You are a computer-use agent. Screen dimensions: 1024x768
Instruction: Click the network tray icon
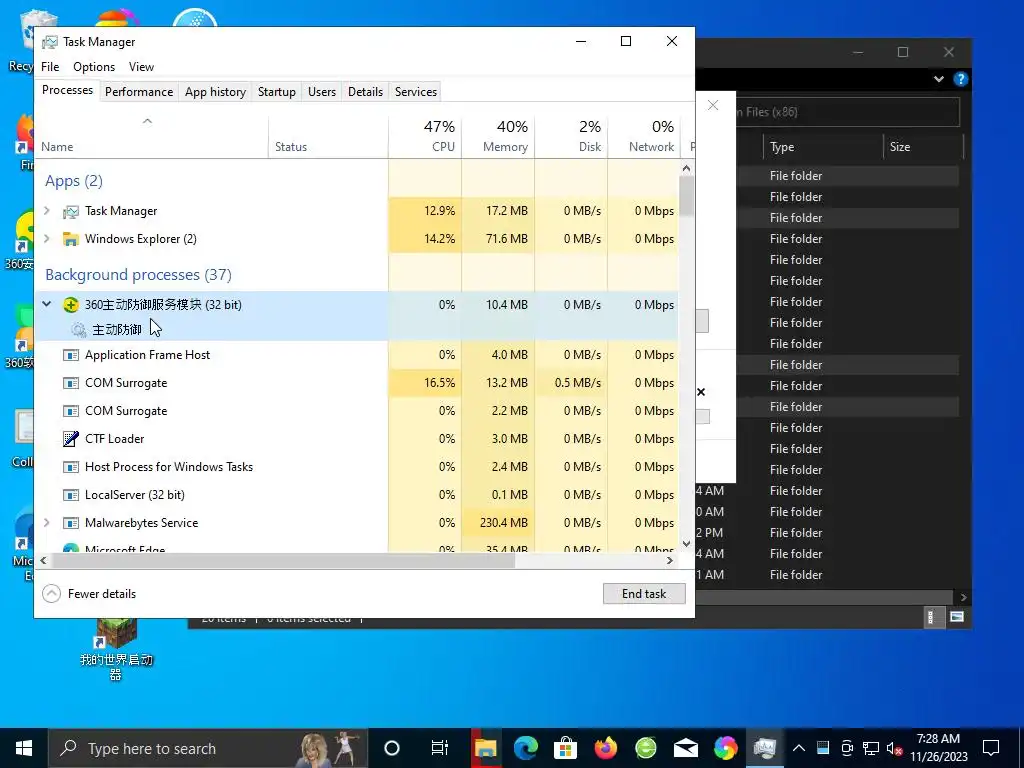(x=871, y=748)
